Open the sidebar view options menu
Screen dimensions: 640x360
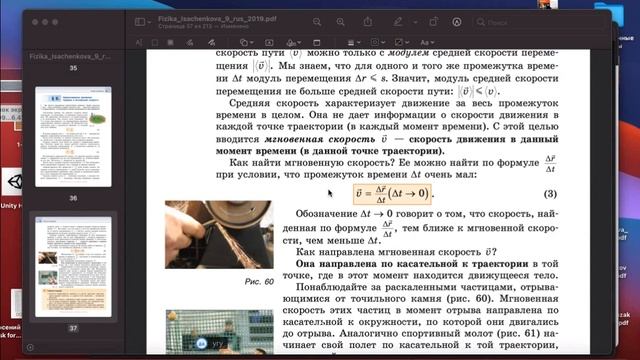[143, 22]
